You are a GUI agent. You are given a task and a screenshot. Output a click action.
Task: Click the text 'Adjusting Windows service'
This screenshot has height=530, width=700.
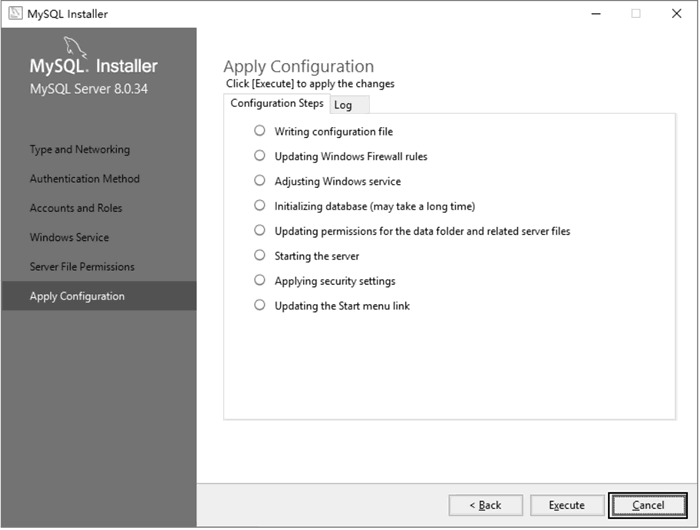338,182
